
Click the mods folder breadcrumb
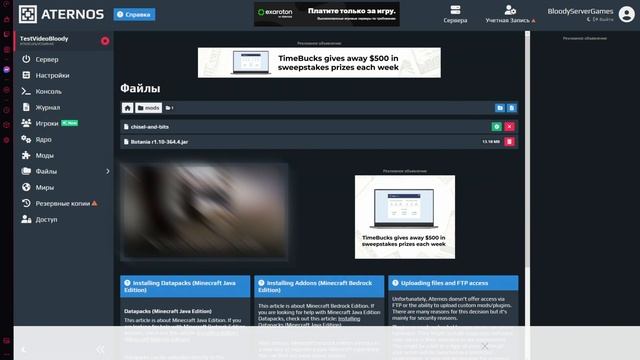point(149,108)
